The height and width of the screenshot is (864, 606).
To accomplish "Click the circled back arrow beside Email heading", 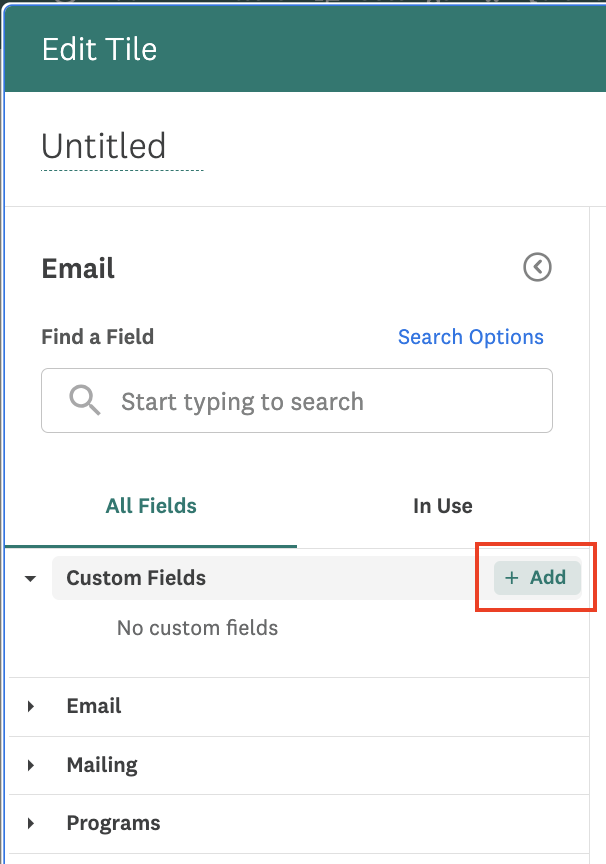I will pyautogui.click(x=538, y=267).
